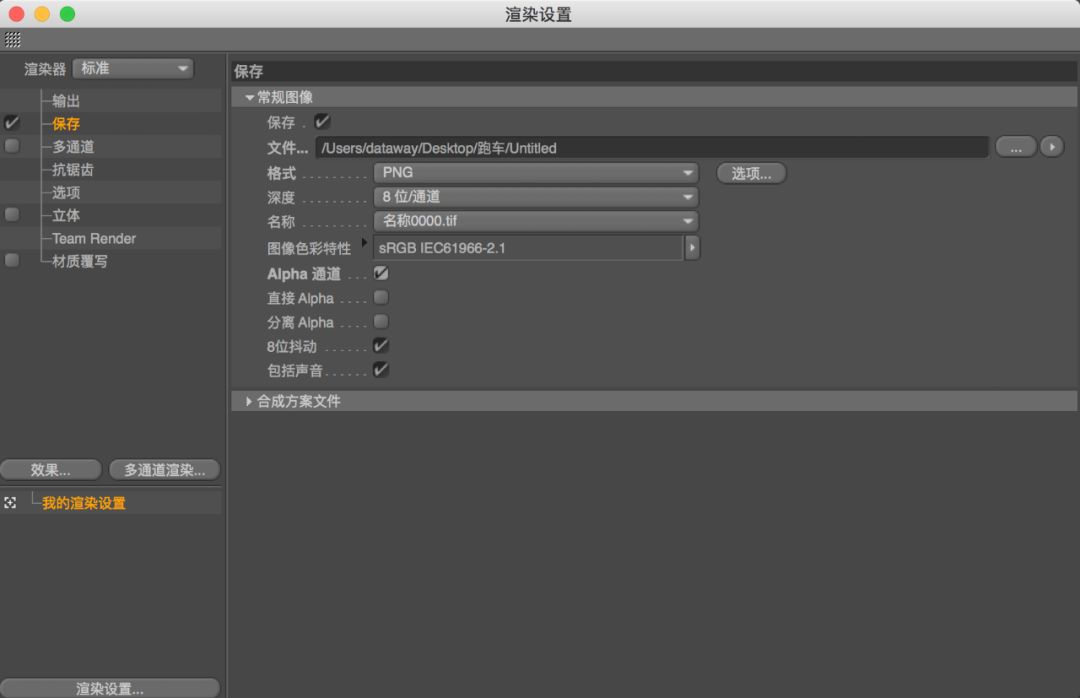This screenshot has width=1080, height=698.
Task: Click the 多通道渲染... button
Action: [165, 470]
